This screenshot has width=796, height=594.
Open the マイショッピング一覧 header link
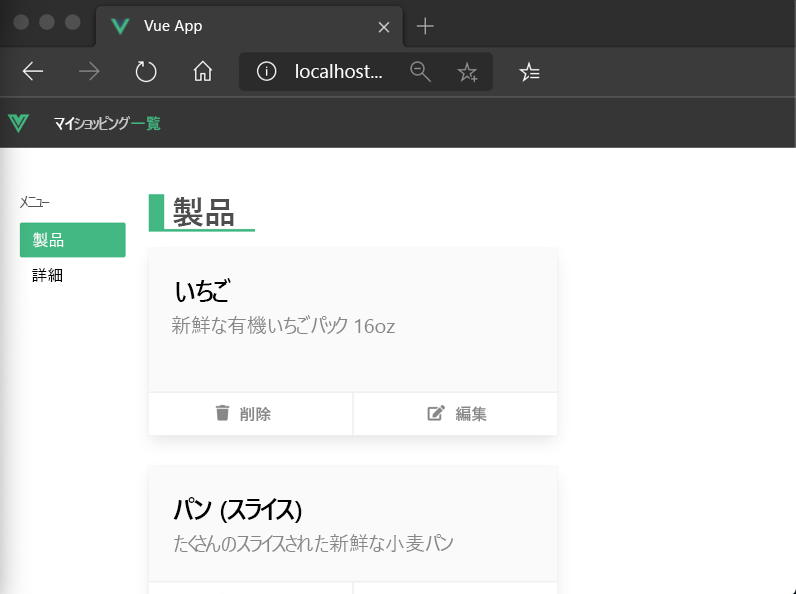coord(107,123)
